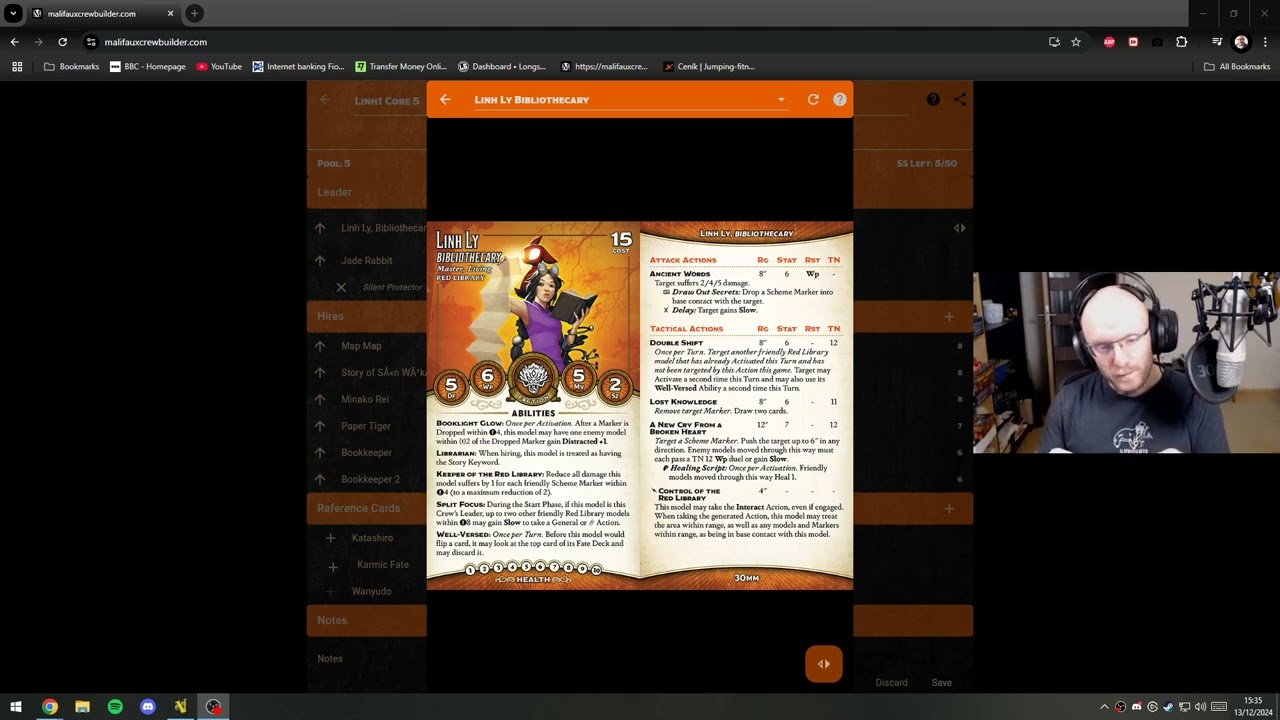Viewport: 1280px width, 720px height.
Task: Open the Jade Rabbit entry
Action: coord(366,260)
